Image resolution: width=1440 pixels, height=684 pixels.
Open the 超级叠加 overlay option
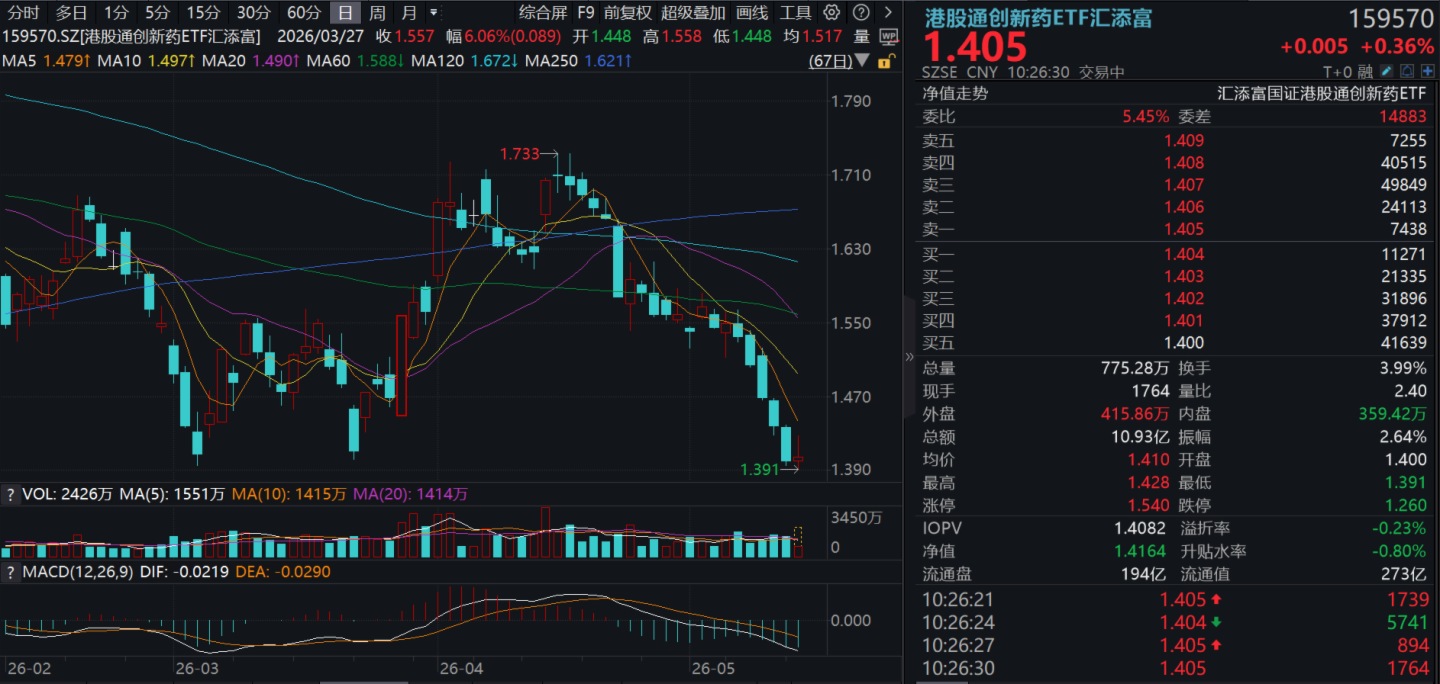pos(694,13)
